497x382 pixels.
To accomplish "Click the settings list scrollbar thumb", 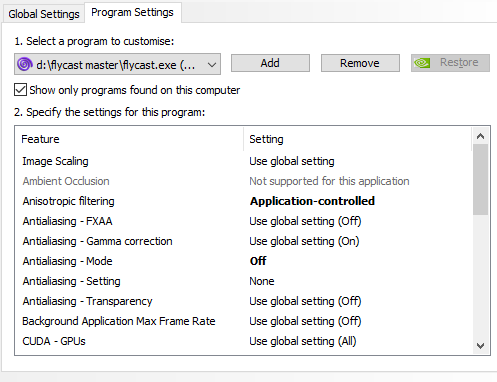I will click(x=480, y=179).
